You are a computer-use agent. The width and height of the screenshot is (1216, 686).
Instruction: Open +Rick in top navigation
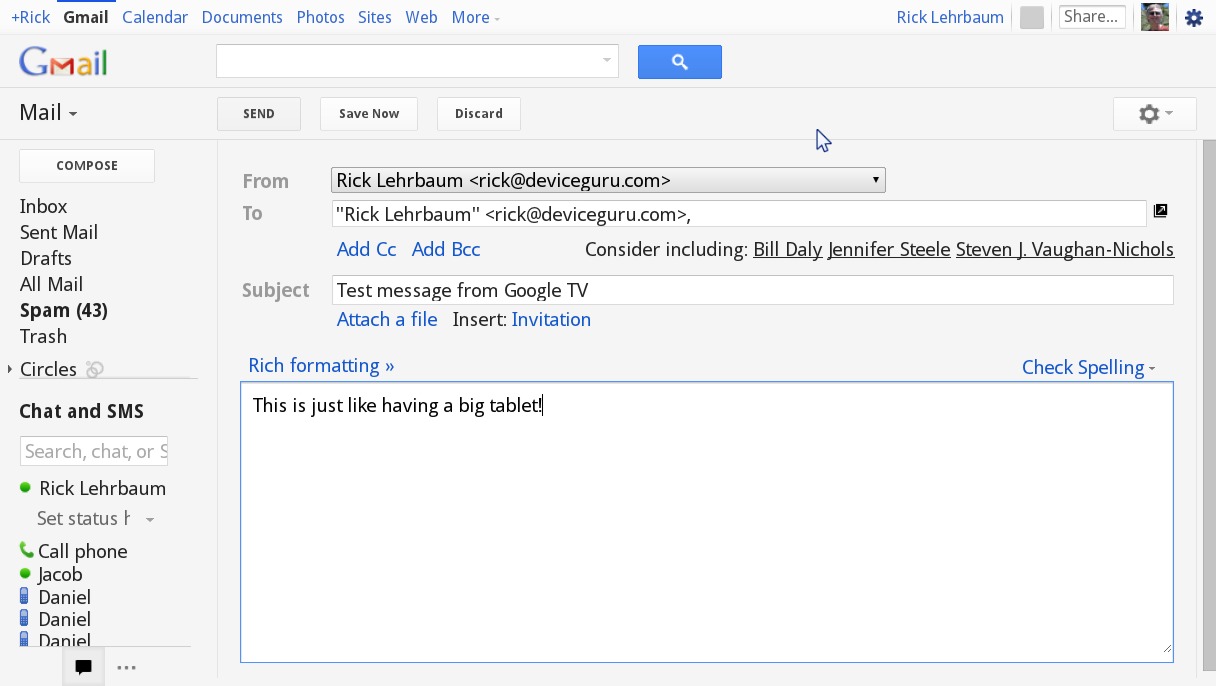pyautogui.click(x=30, y=17)
